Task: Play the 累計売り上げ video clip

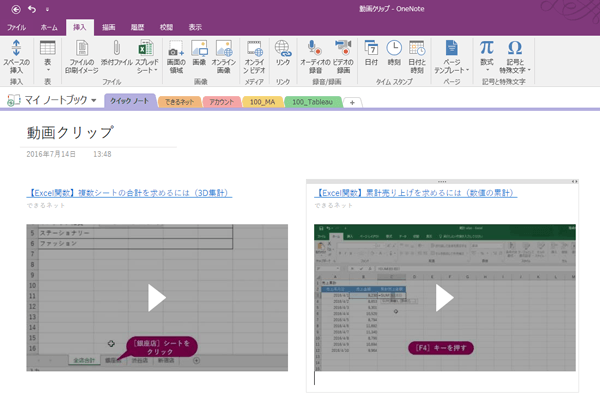Action: pos(445,297)
